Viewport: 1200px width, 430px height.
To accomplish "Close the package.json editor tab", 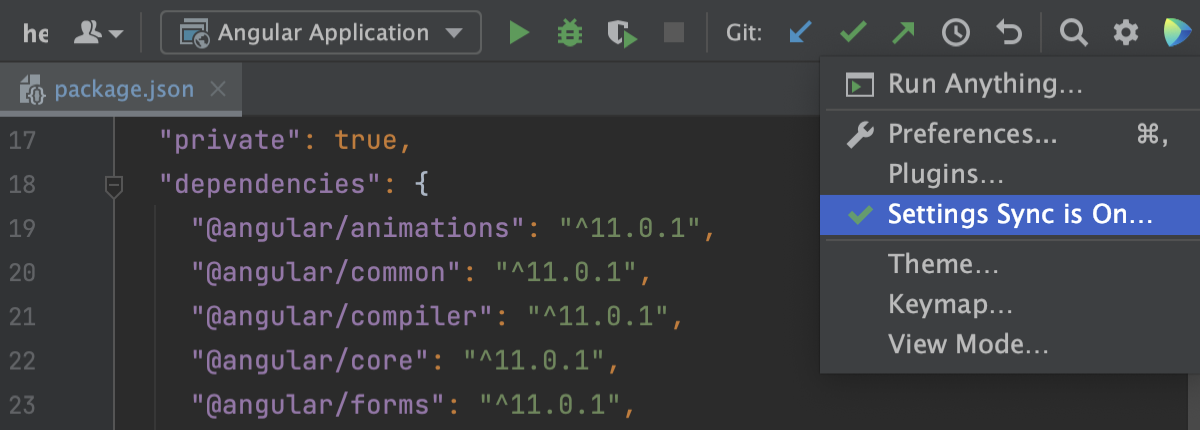I will [218, 90].
